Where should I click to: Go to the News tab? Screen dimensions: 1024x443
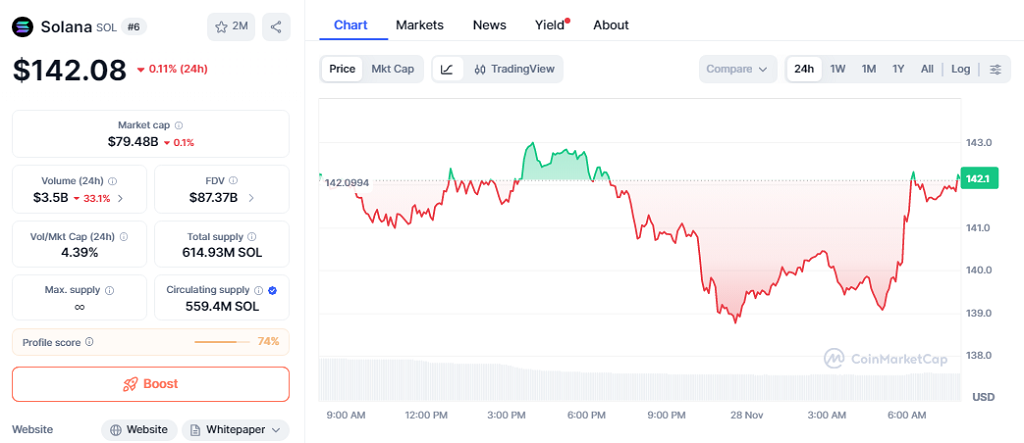[489, 25]
